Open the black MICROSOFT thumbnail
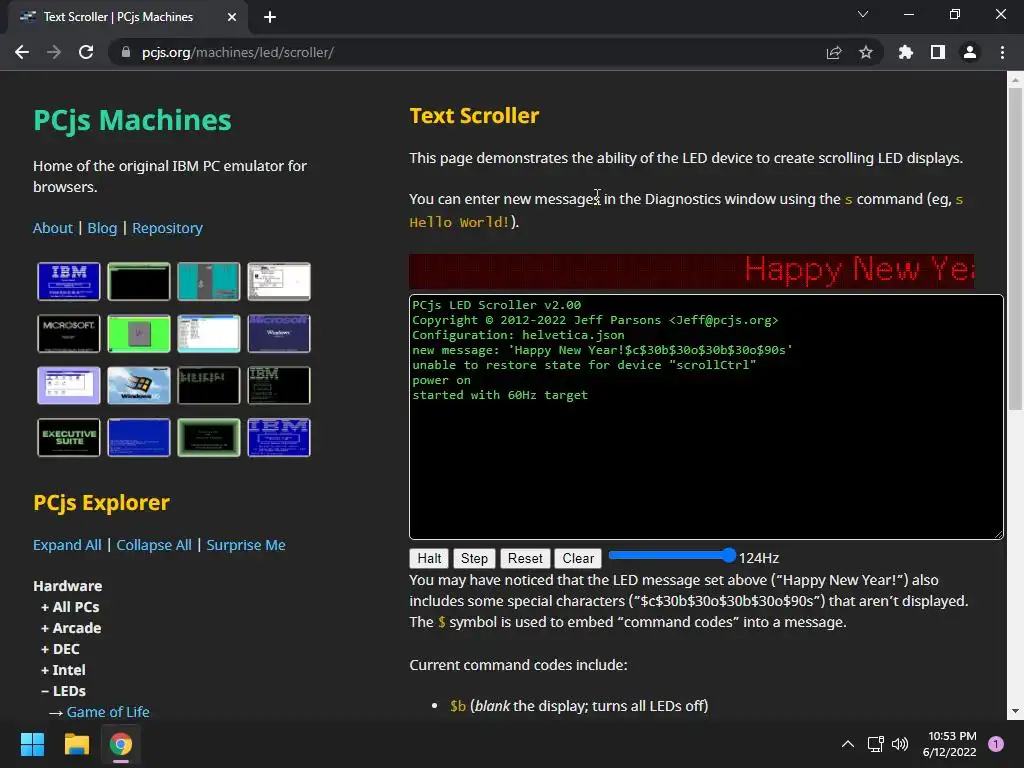 [x=69, y=333]
